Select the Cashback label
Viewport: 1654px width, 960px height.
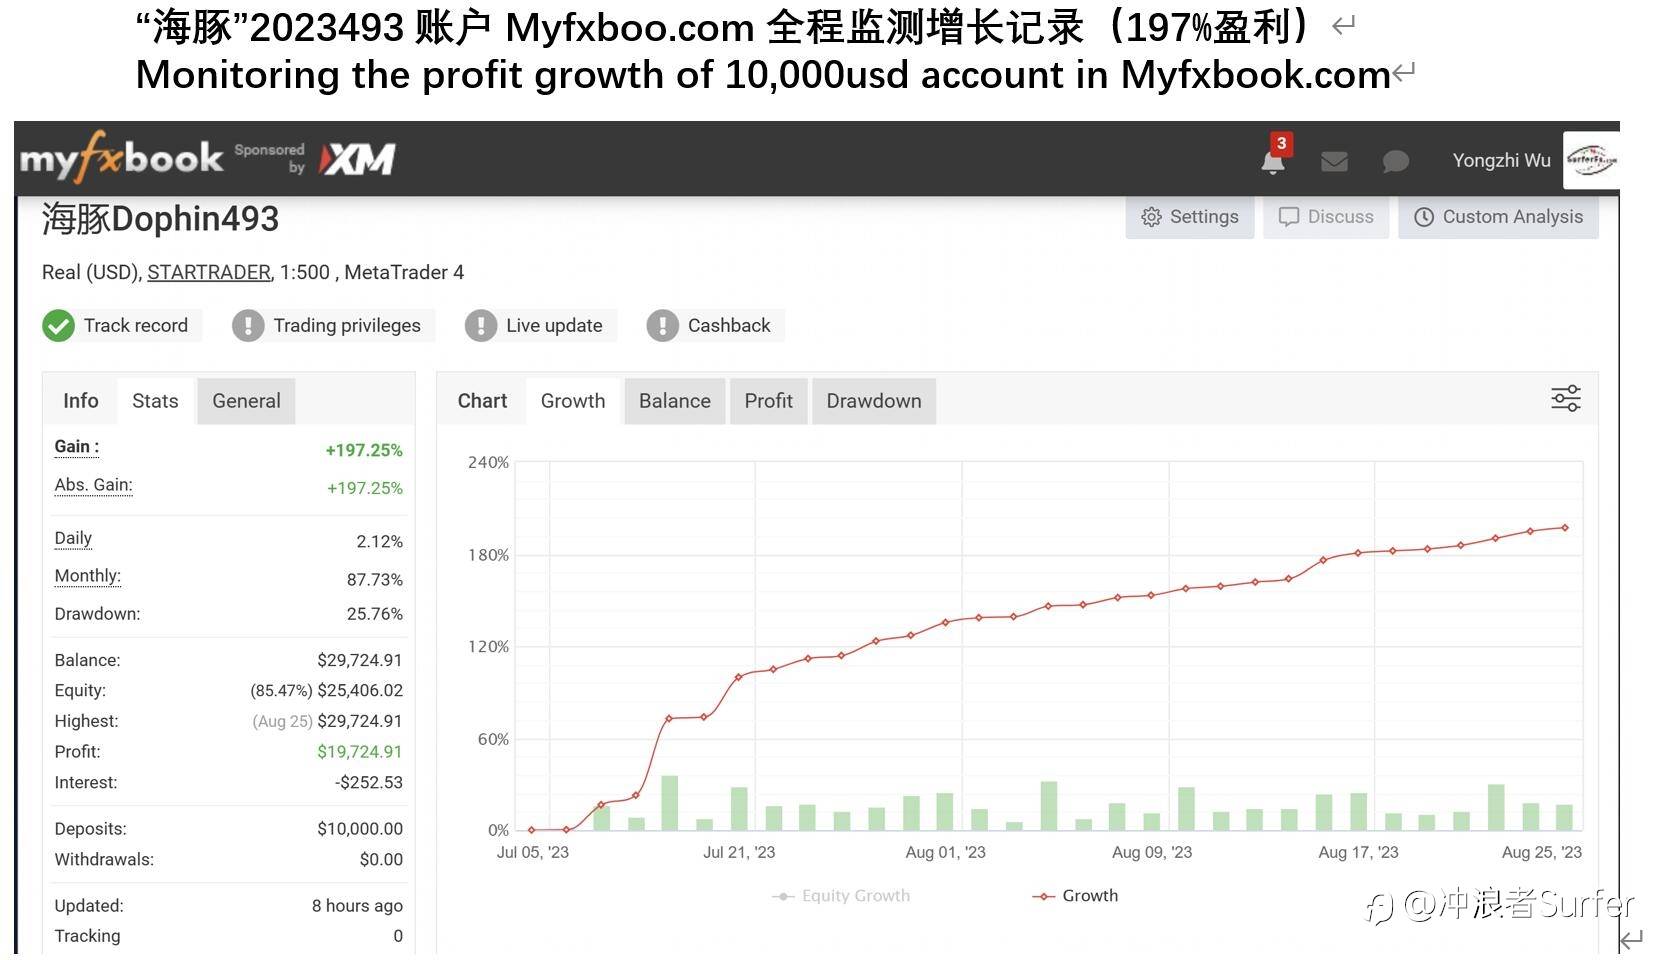[x=729, y=325]
